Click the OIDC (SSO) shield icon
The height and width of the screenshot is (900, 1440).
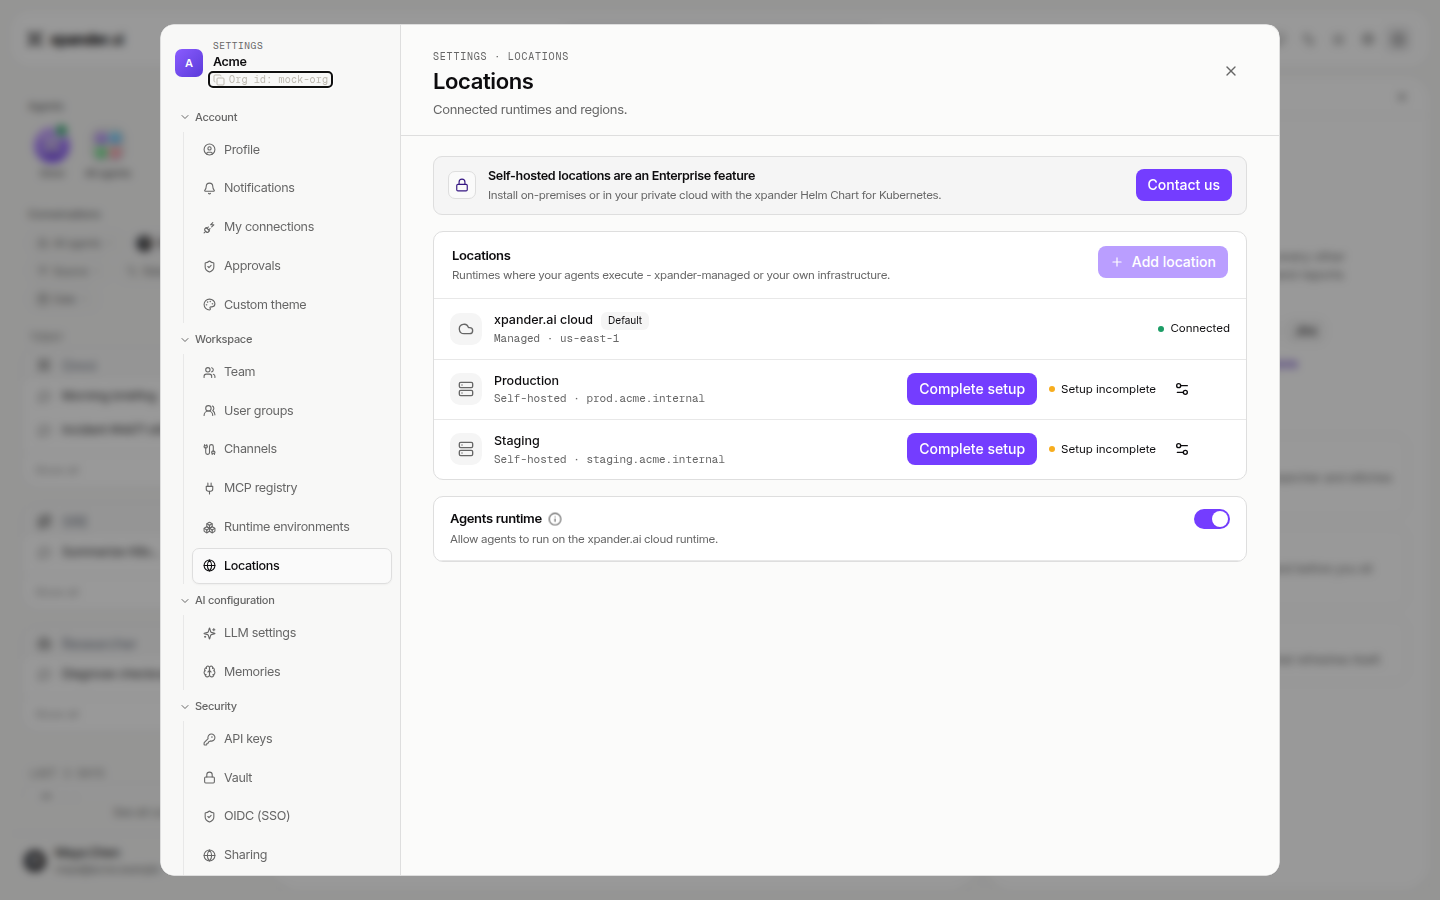[x=209, y=816]
